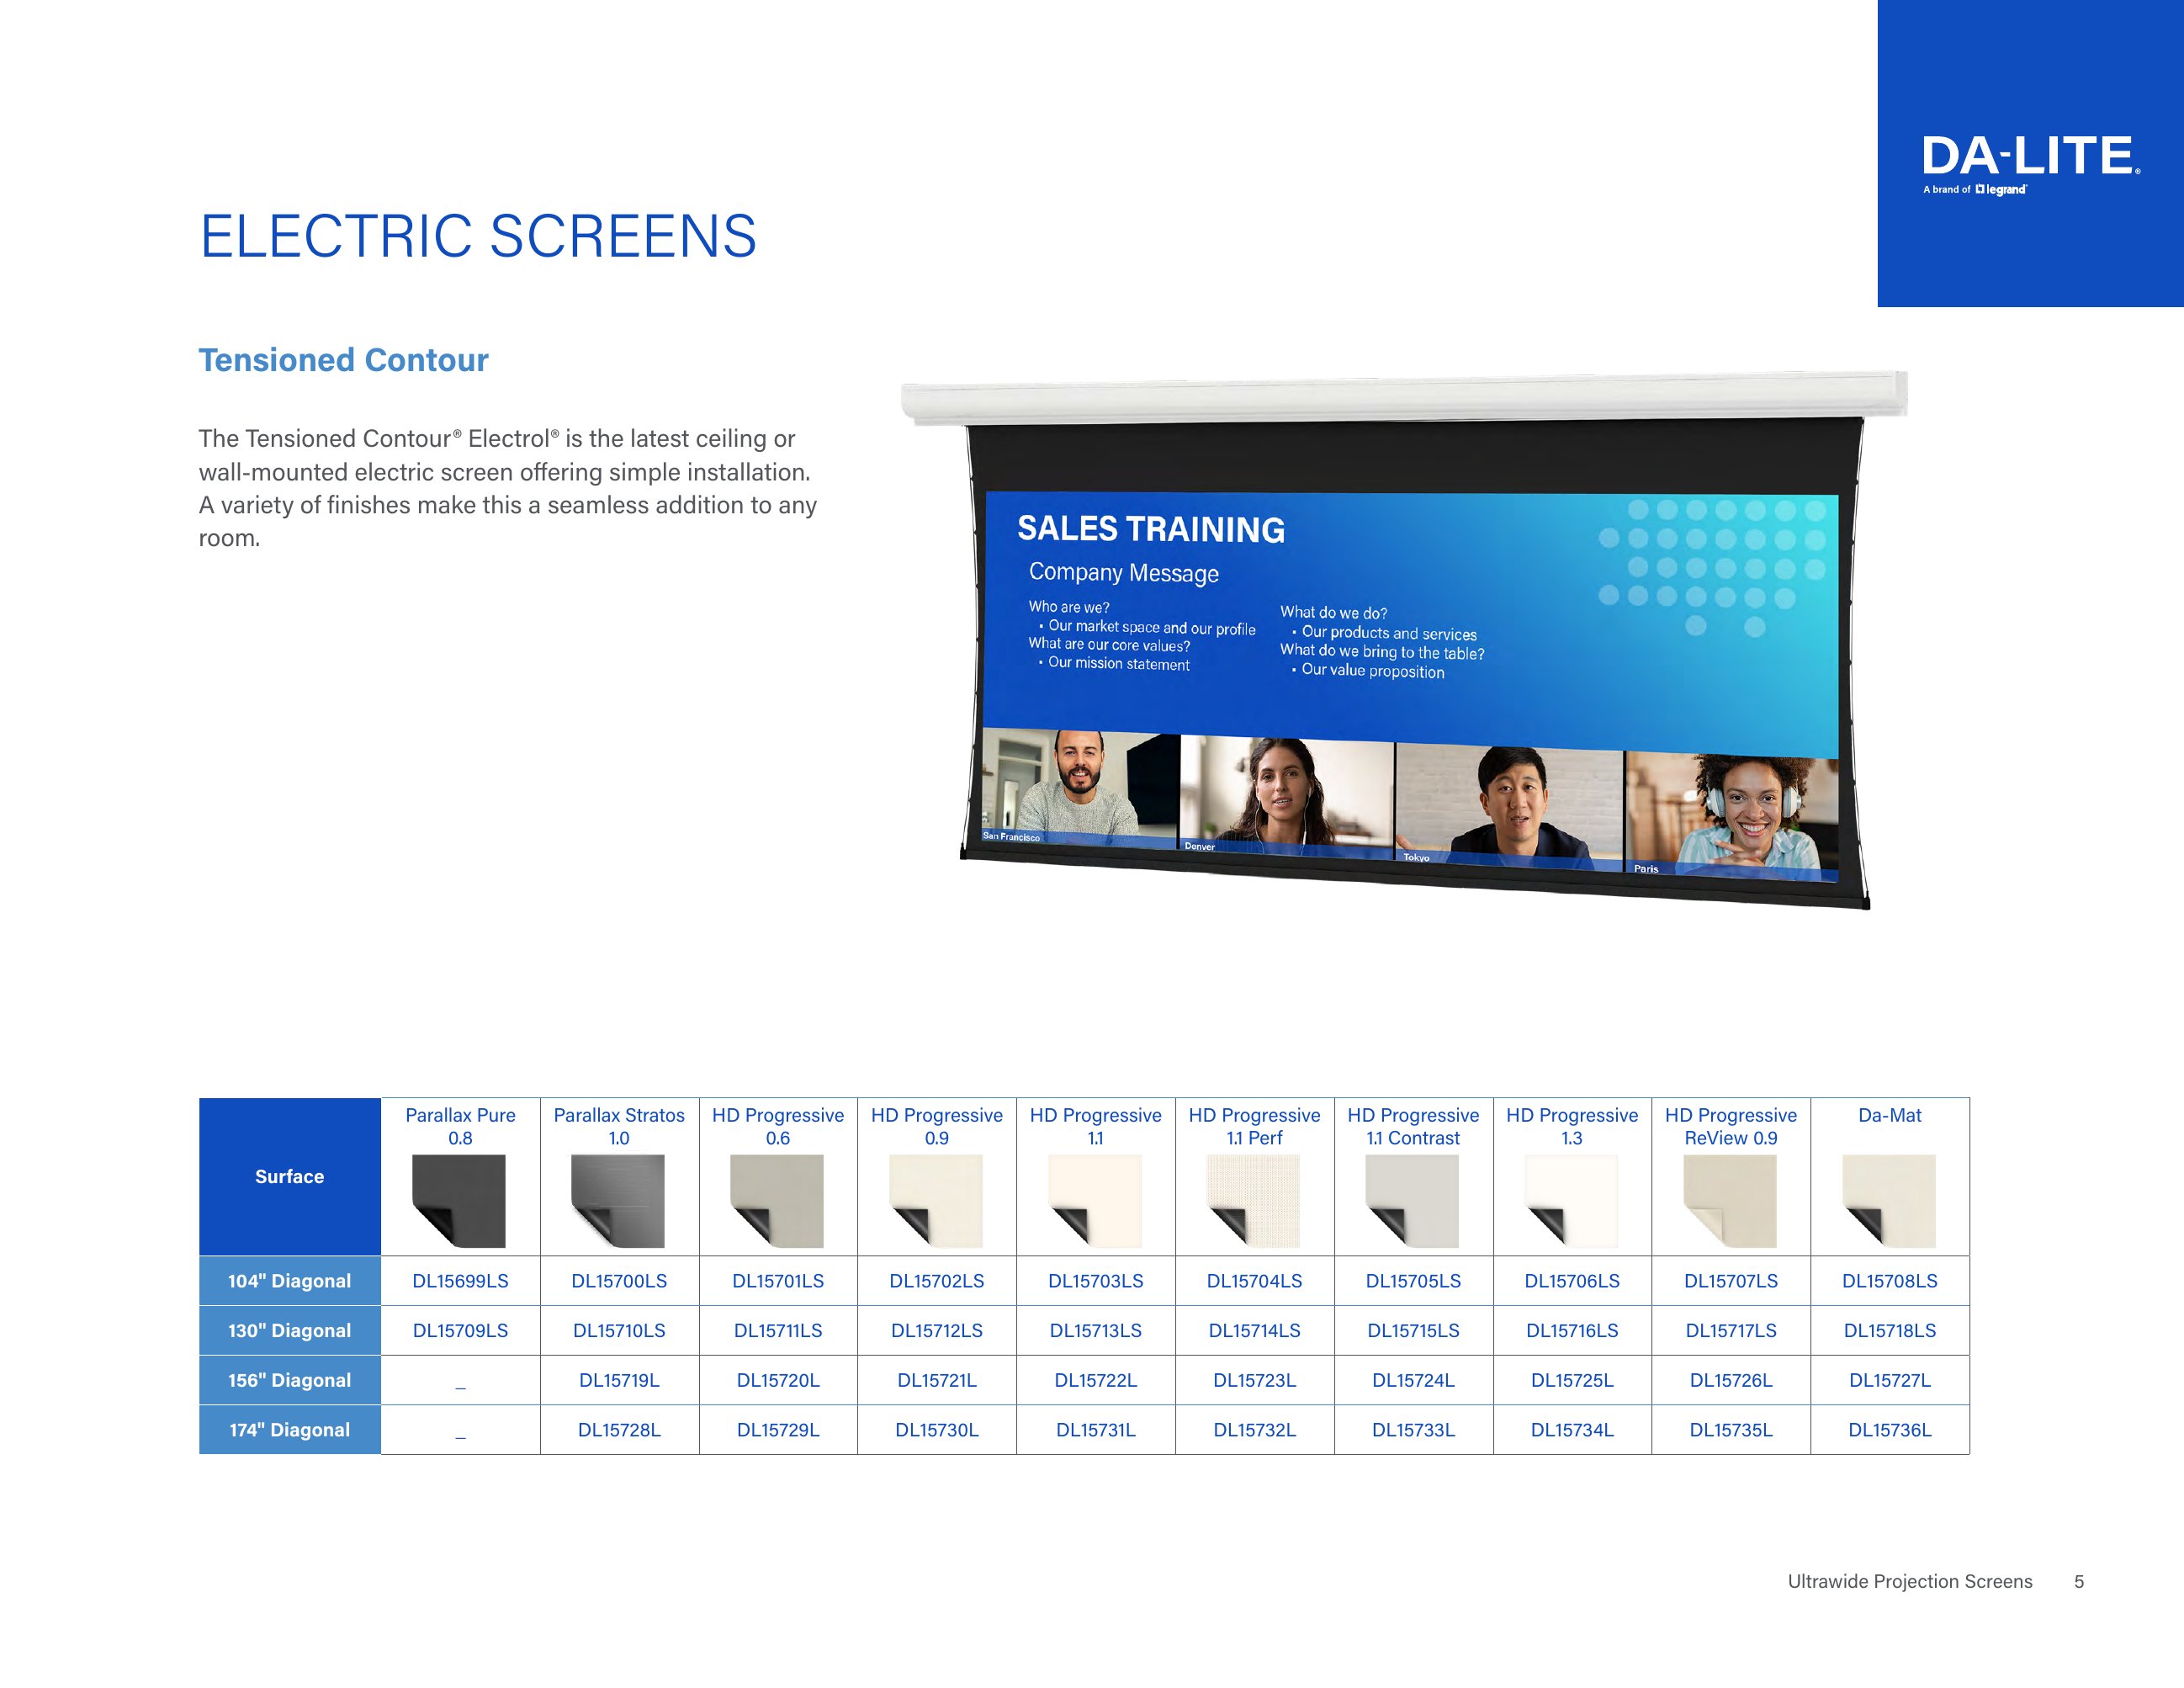Select the 104" Diagonal row header
The image size is (2184, 1688).
click(x=290, y=1280)
